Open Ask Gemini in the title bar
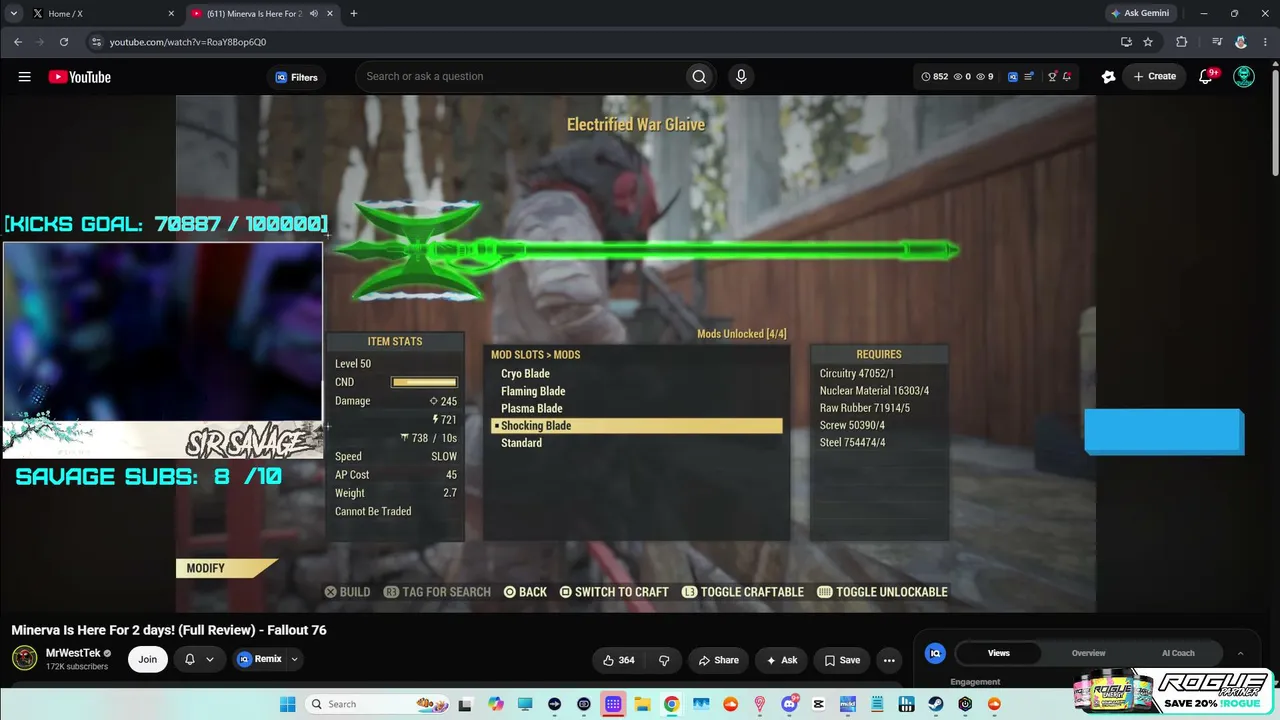The width and height of the screenshot is (1280, 720). click(1140, 14)
